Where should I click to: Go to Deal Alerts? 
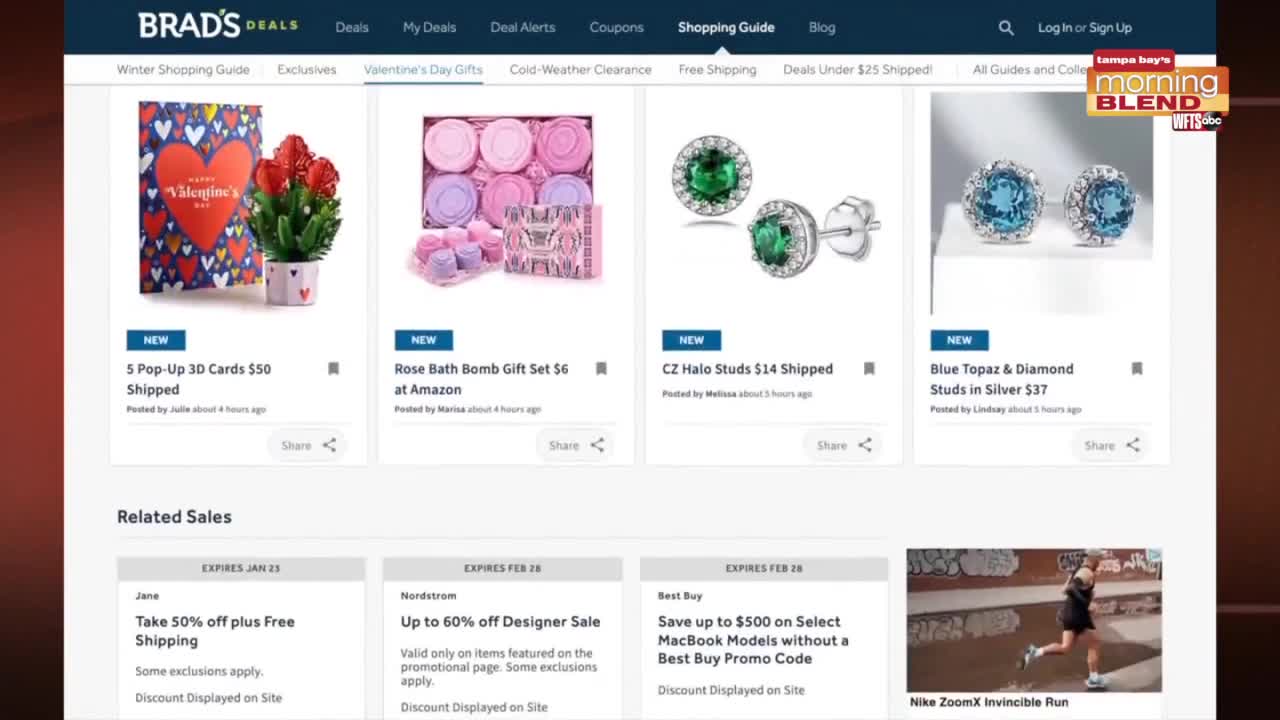(x=523, y=28)
